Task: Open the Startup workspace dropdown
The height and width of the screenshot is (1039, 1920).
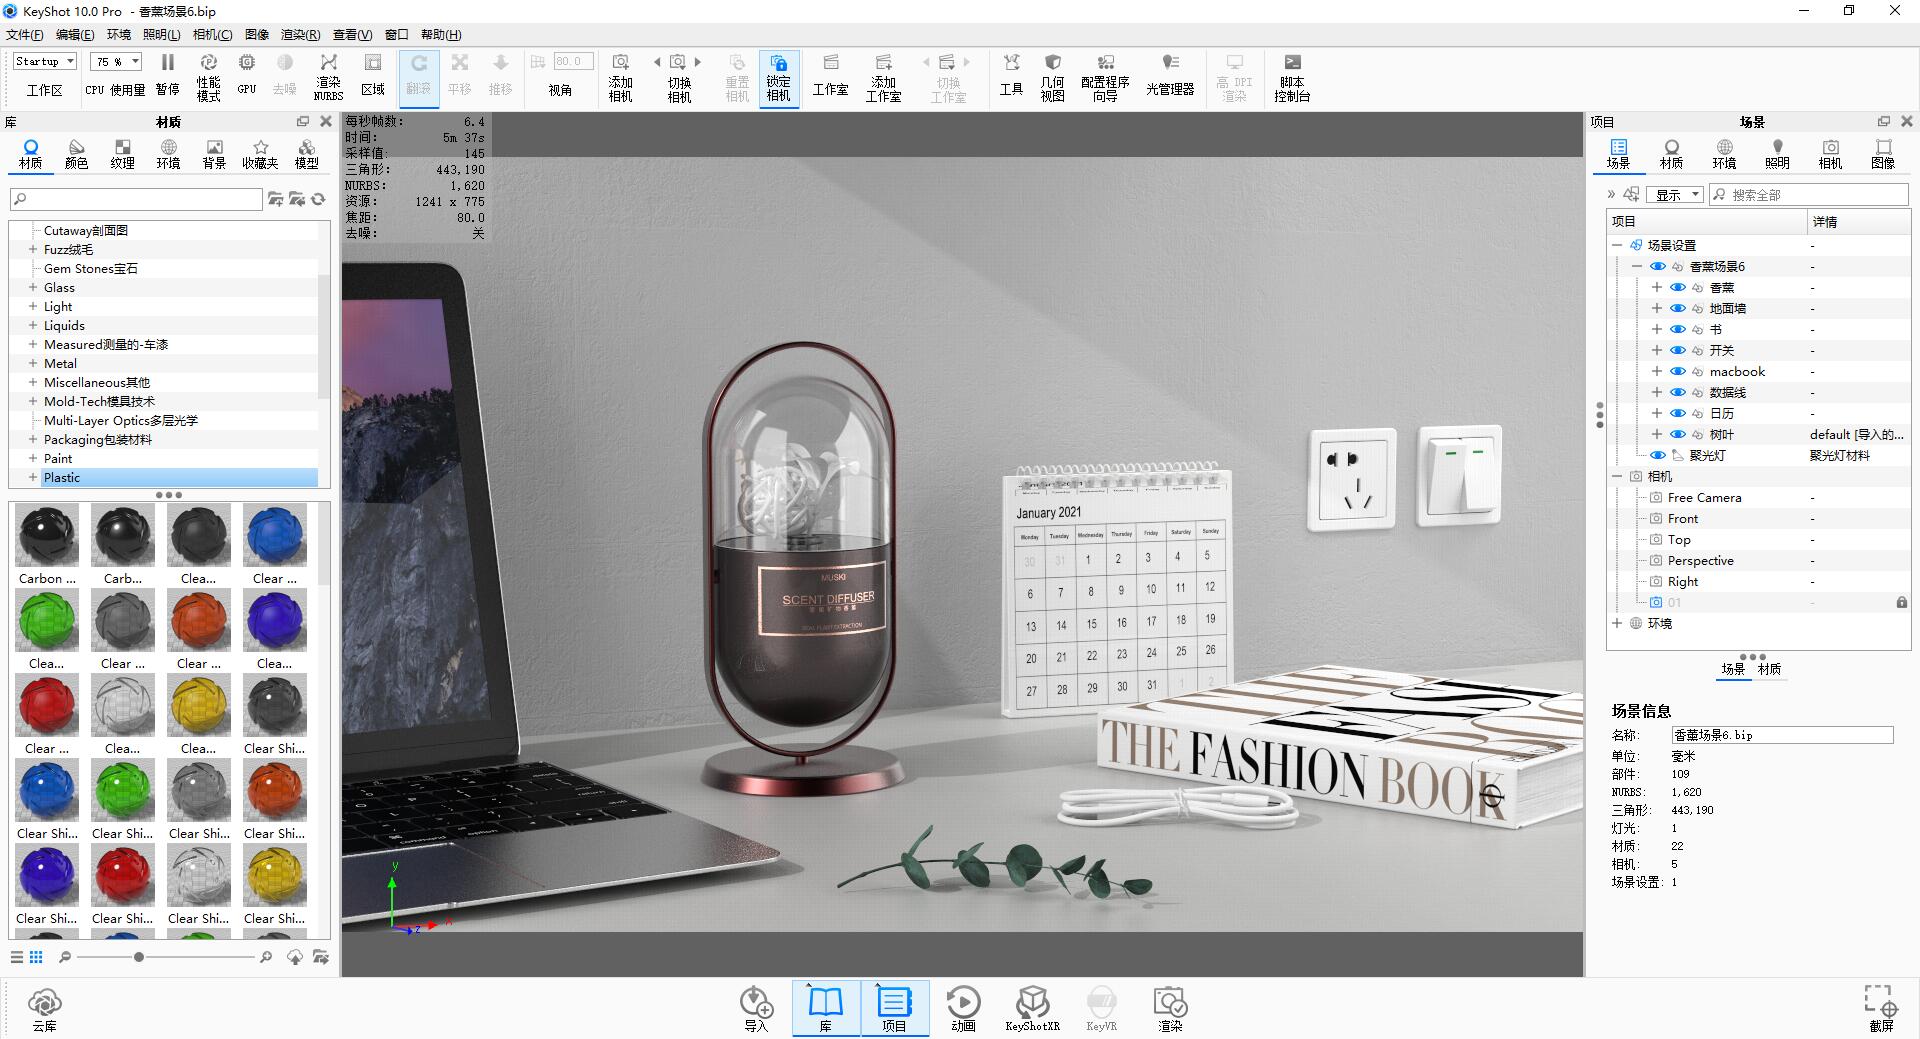Action: click(x=45, y=61)
